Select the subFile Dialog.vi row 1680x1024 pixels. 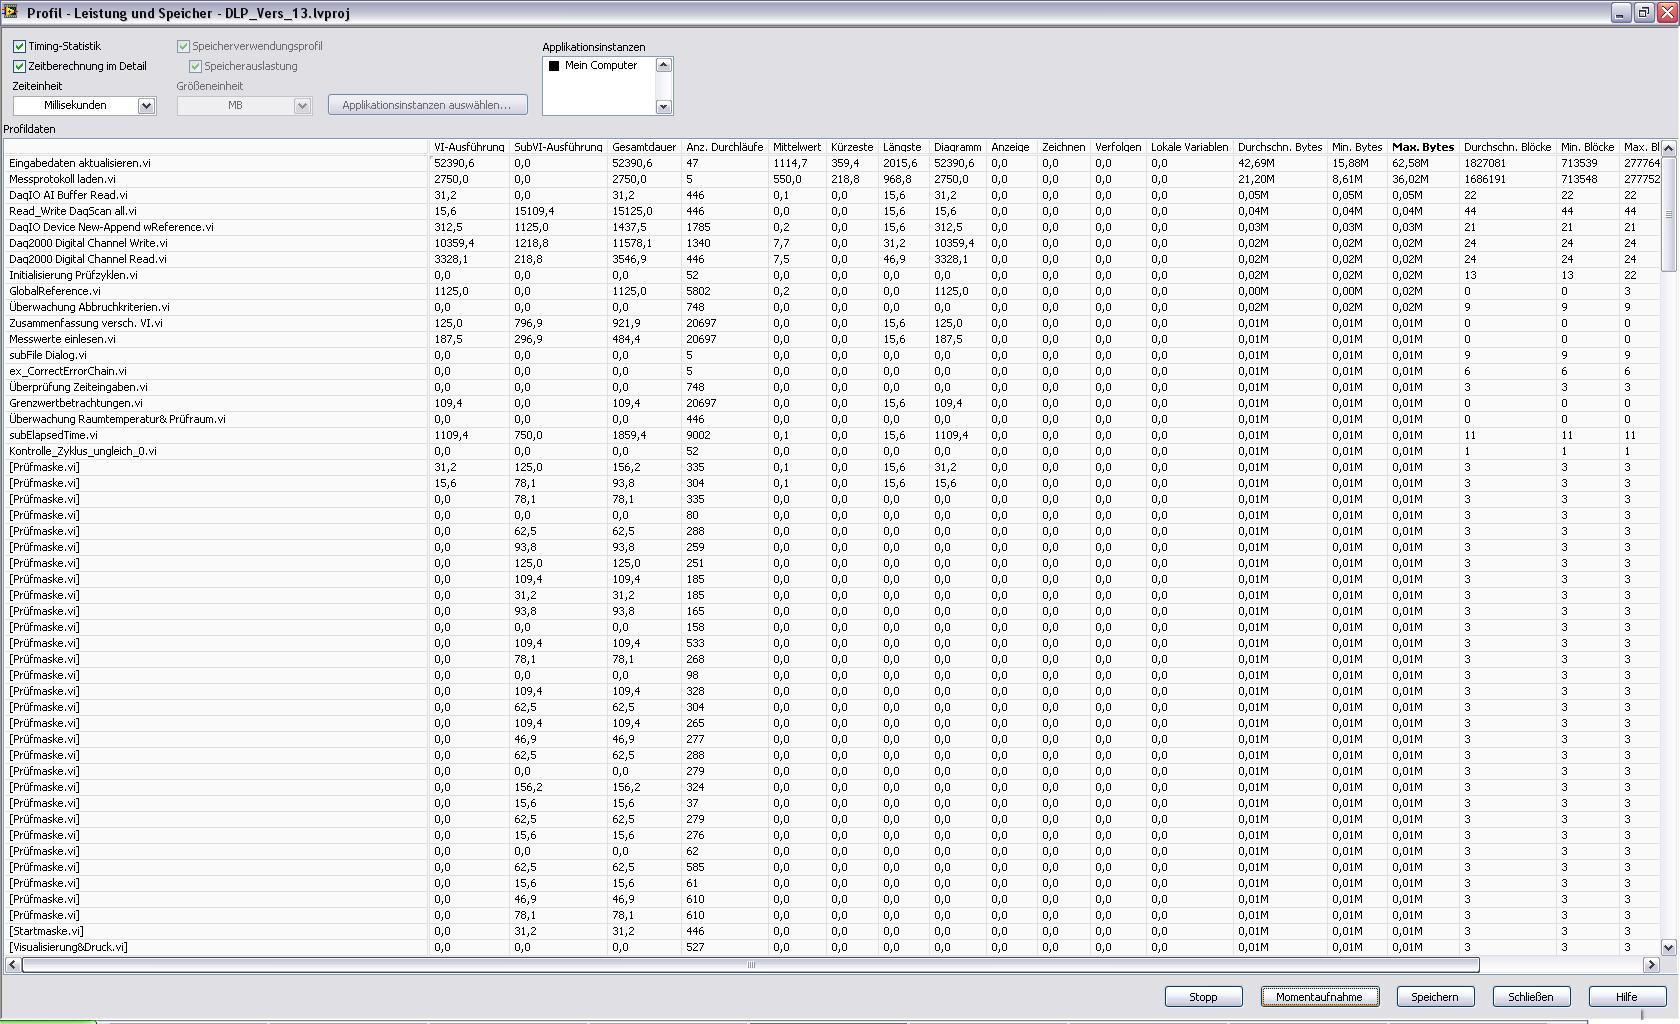831,355
